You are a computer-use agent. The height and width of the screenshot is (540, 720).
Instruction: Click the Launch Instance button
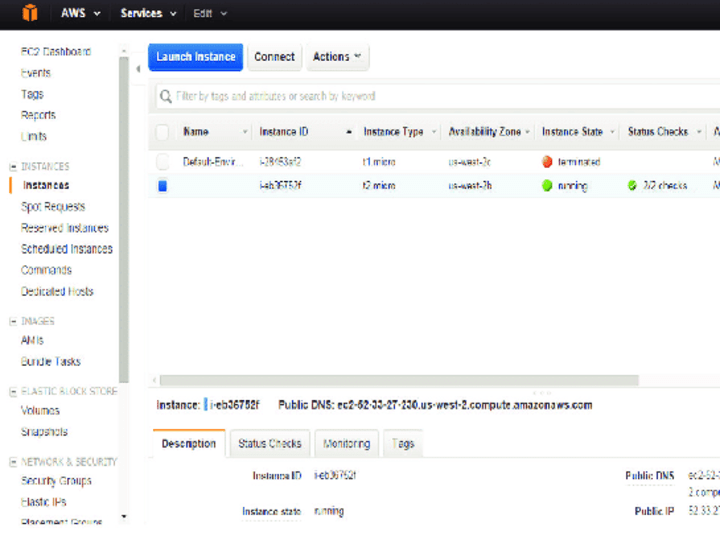click(196, 57)
